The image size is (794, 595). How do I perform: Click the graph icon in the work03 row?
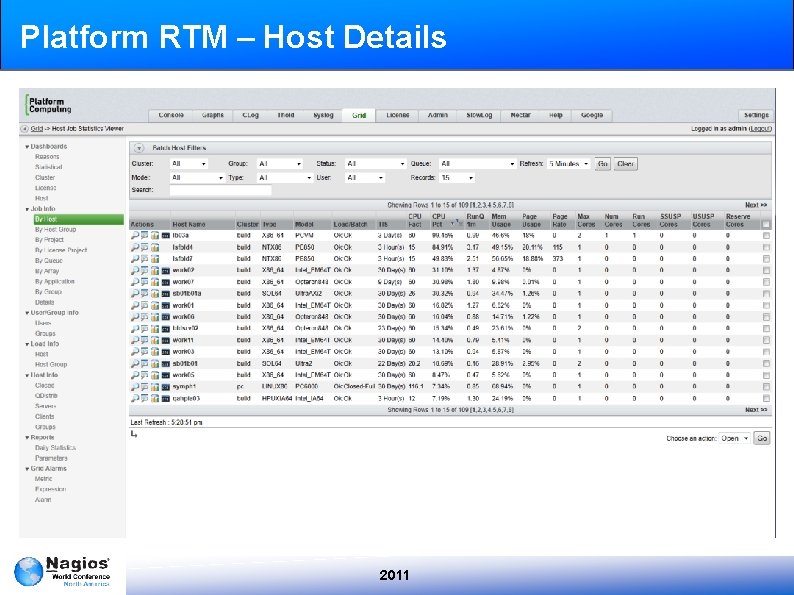coord(155,351)
